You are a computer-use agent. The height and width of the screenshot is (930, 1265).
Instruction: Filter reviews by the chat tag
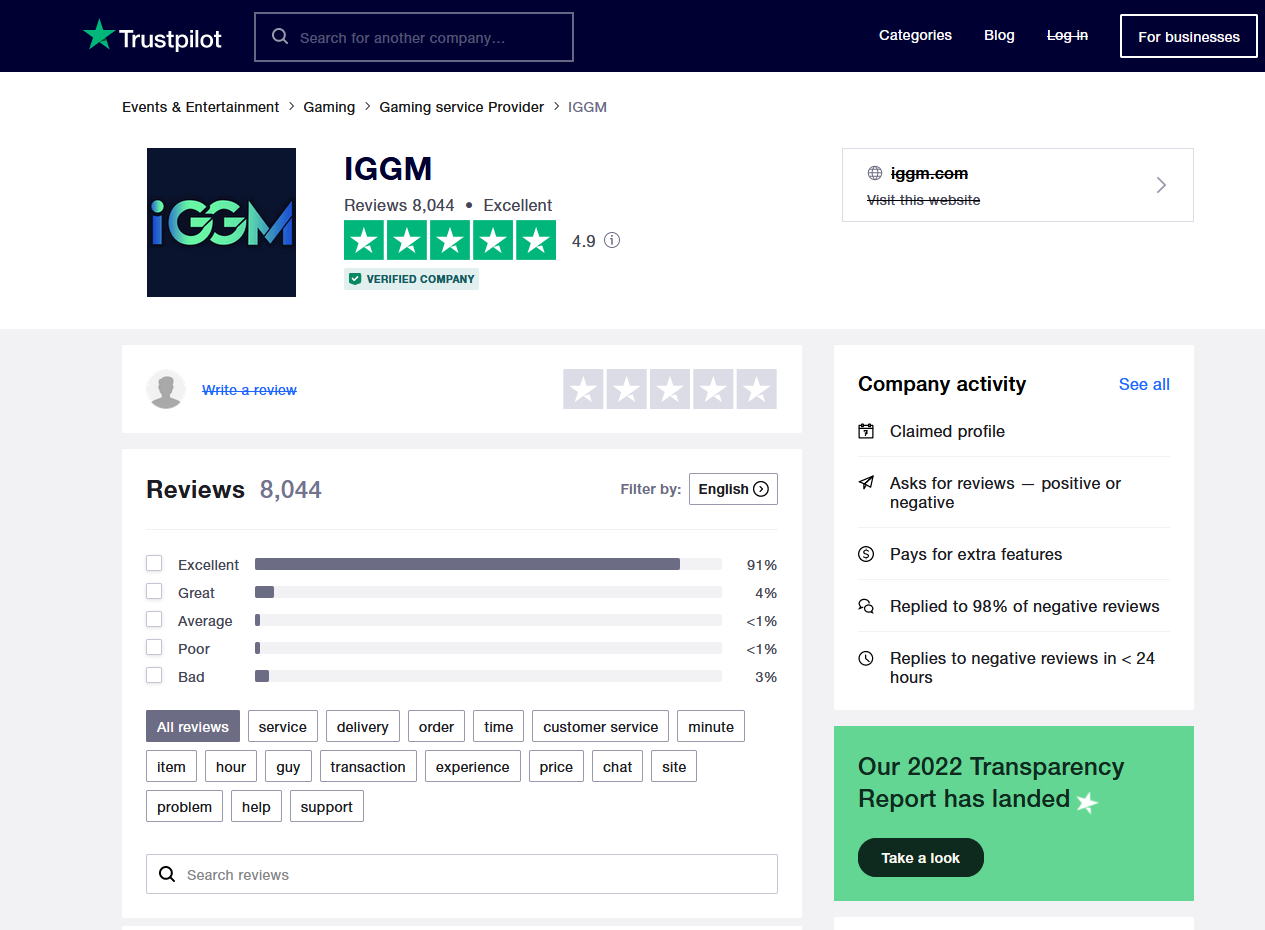[618, 767]
